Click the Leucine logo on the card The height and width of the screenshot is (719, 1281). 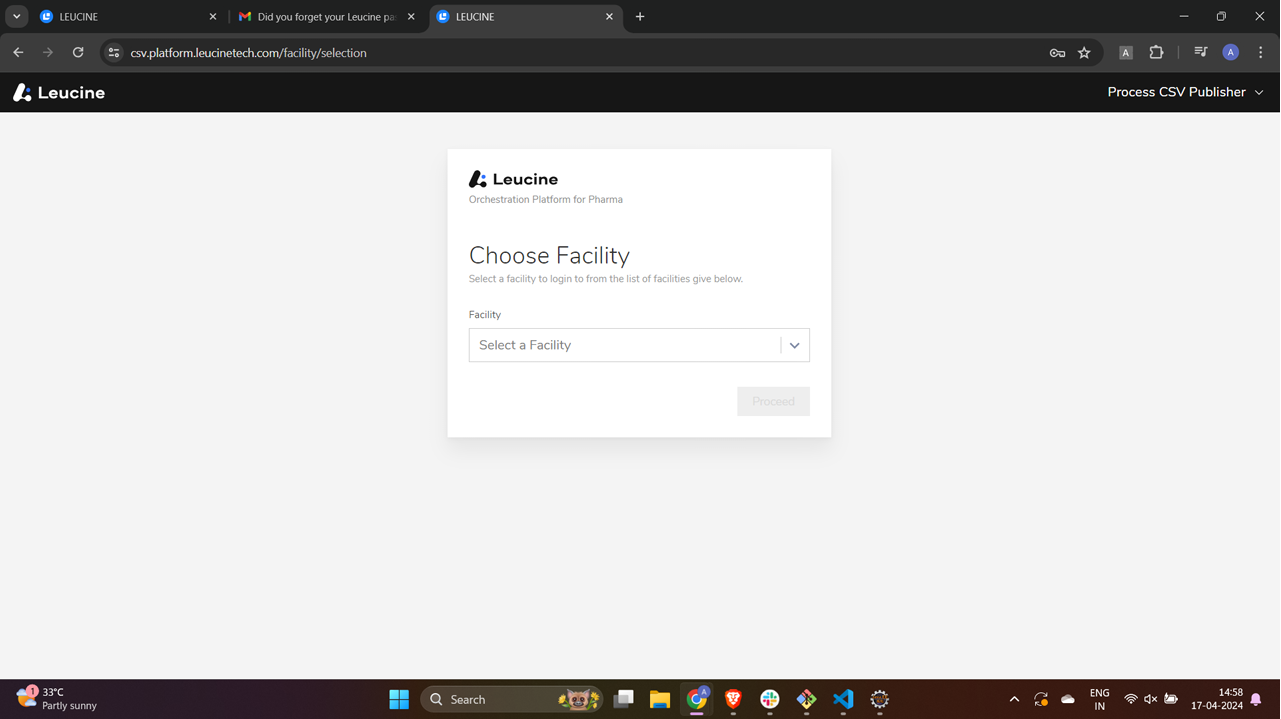coord(514,179)
